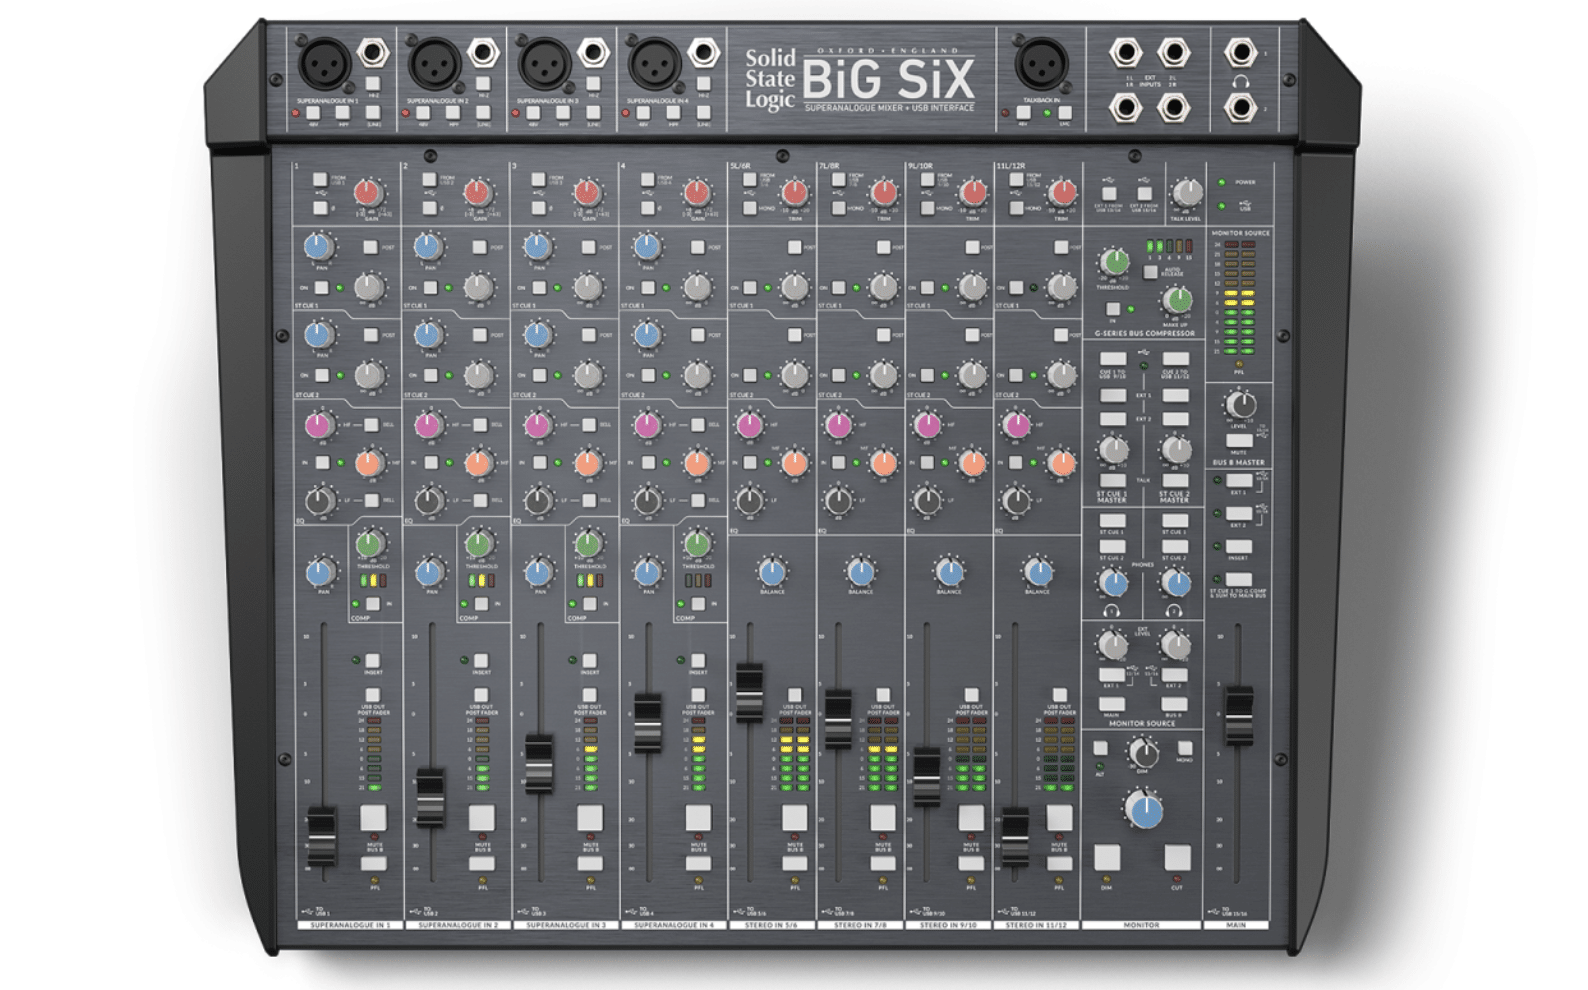1588x990 pixels.
Task: Click the Stereo In 11/12 fader cap
Action: click(x=1015, y=835)
